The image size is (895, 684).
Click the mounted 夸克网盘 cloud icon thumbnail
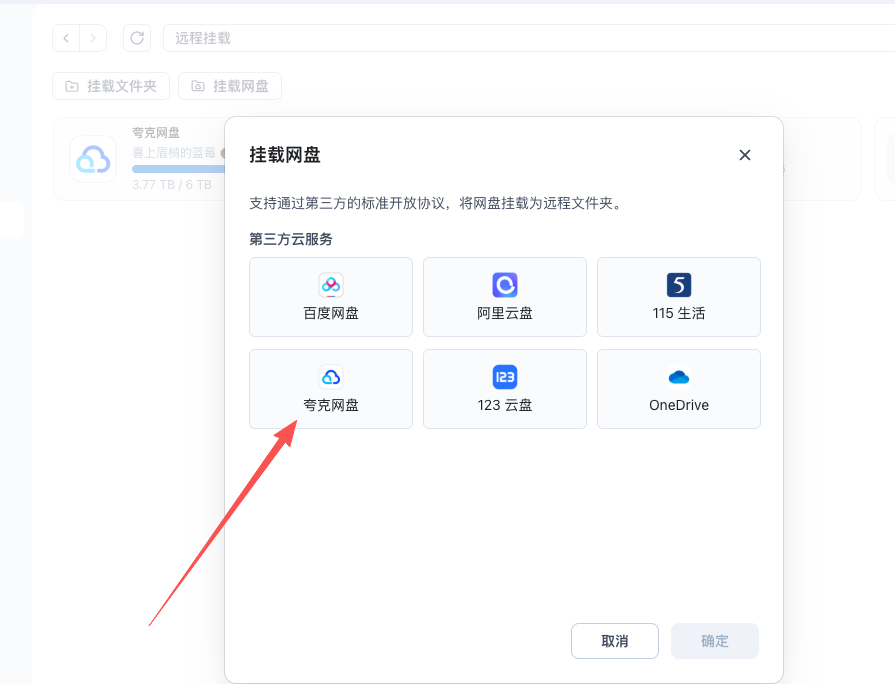pos(93,159)
